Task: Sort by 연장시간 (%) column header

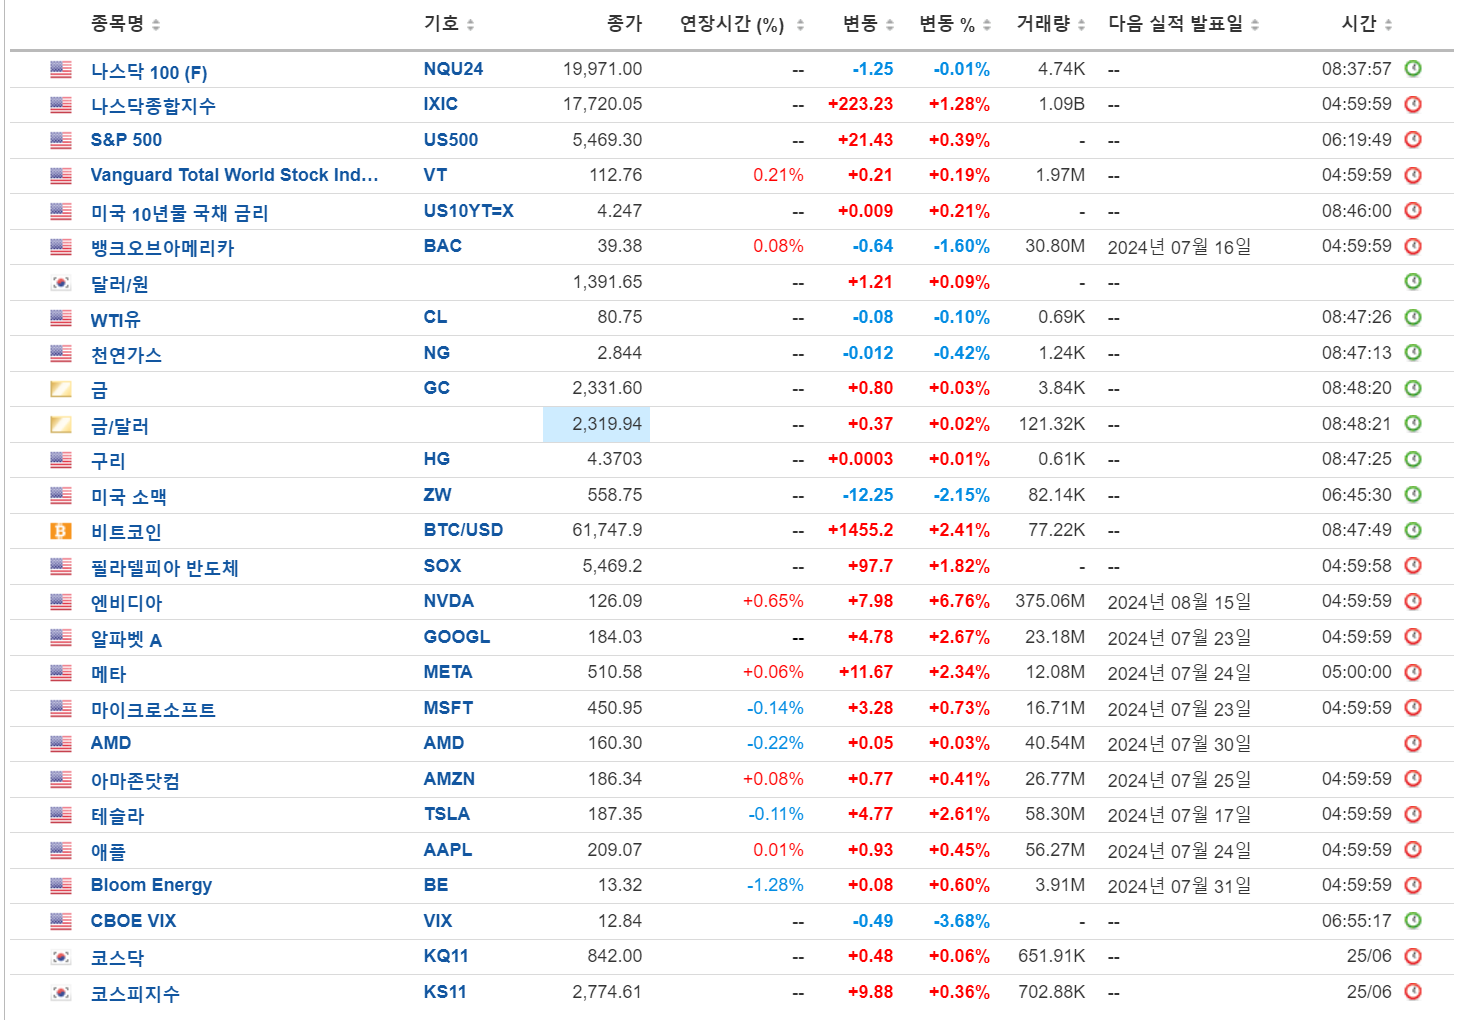Action: click(742, 24)
